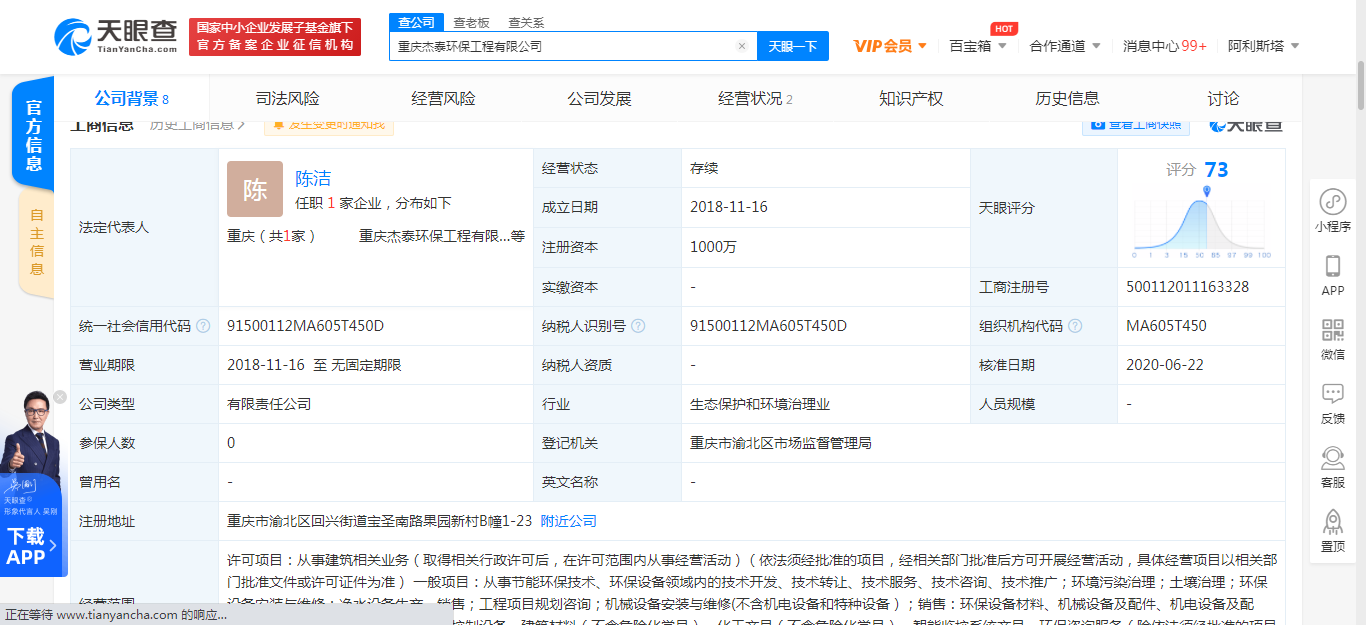Switch to the 司法风险 tab
This screenshot has width=1366, height=625.
[x=287, y=98]
